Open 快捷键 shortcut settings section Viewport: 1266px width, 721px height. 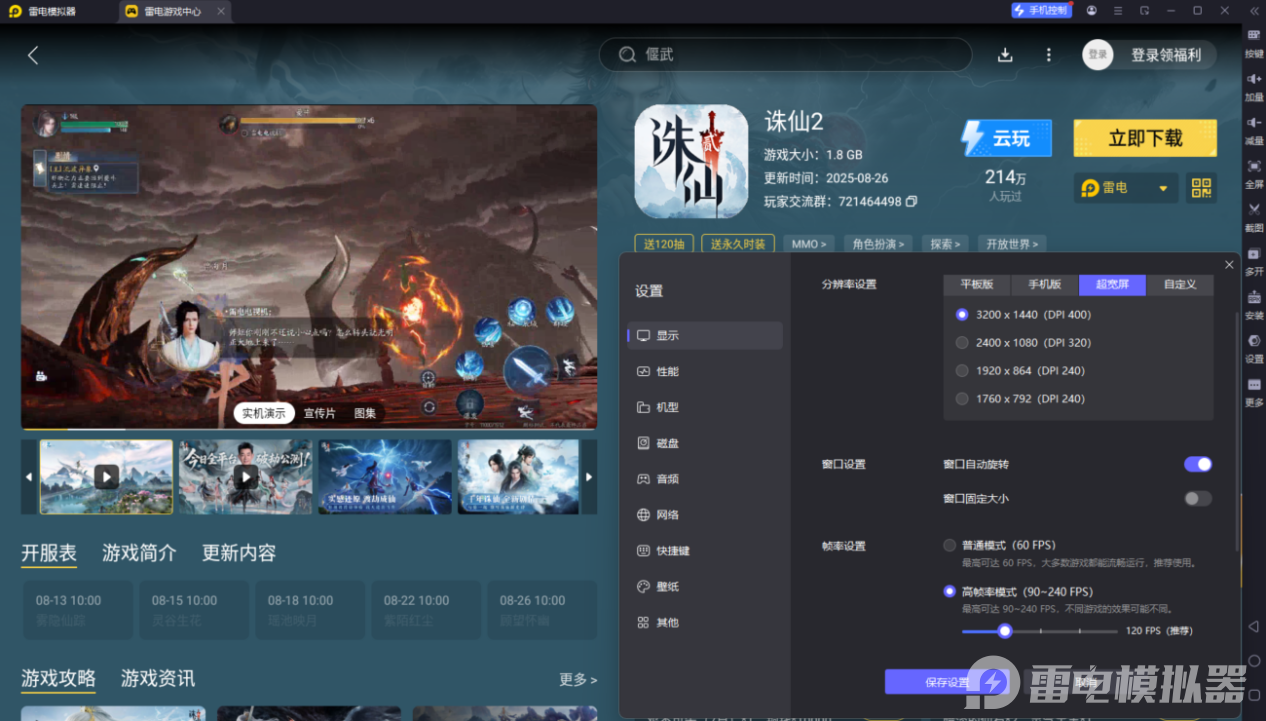point(705,551)
